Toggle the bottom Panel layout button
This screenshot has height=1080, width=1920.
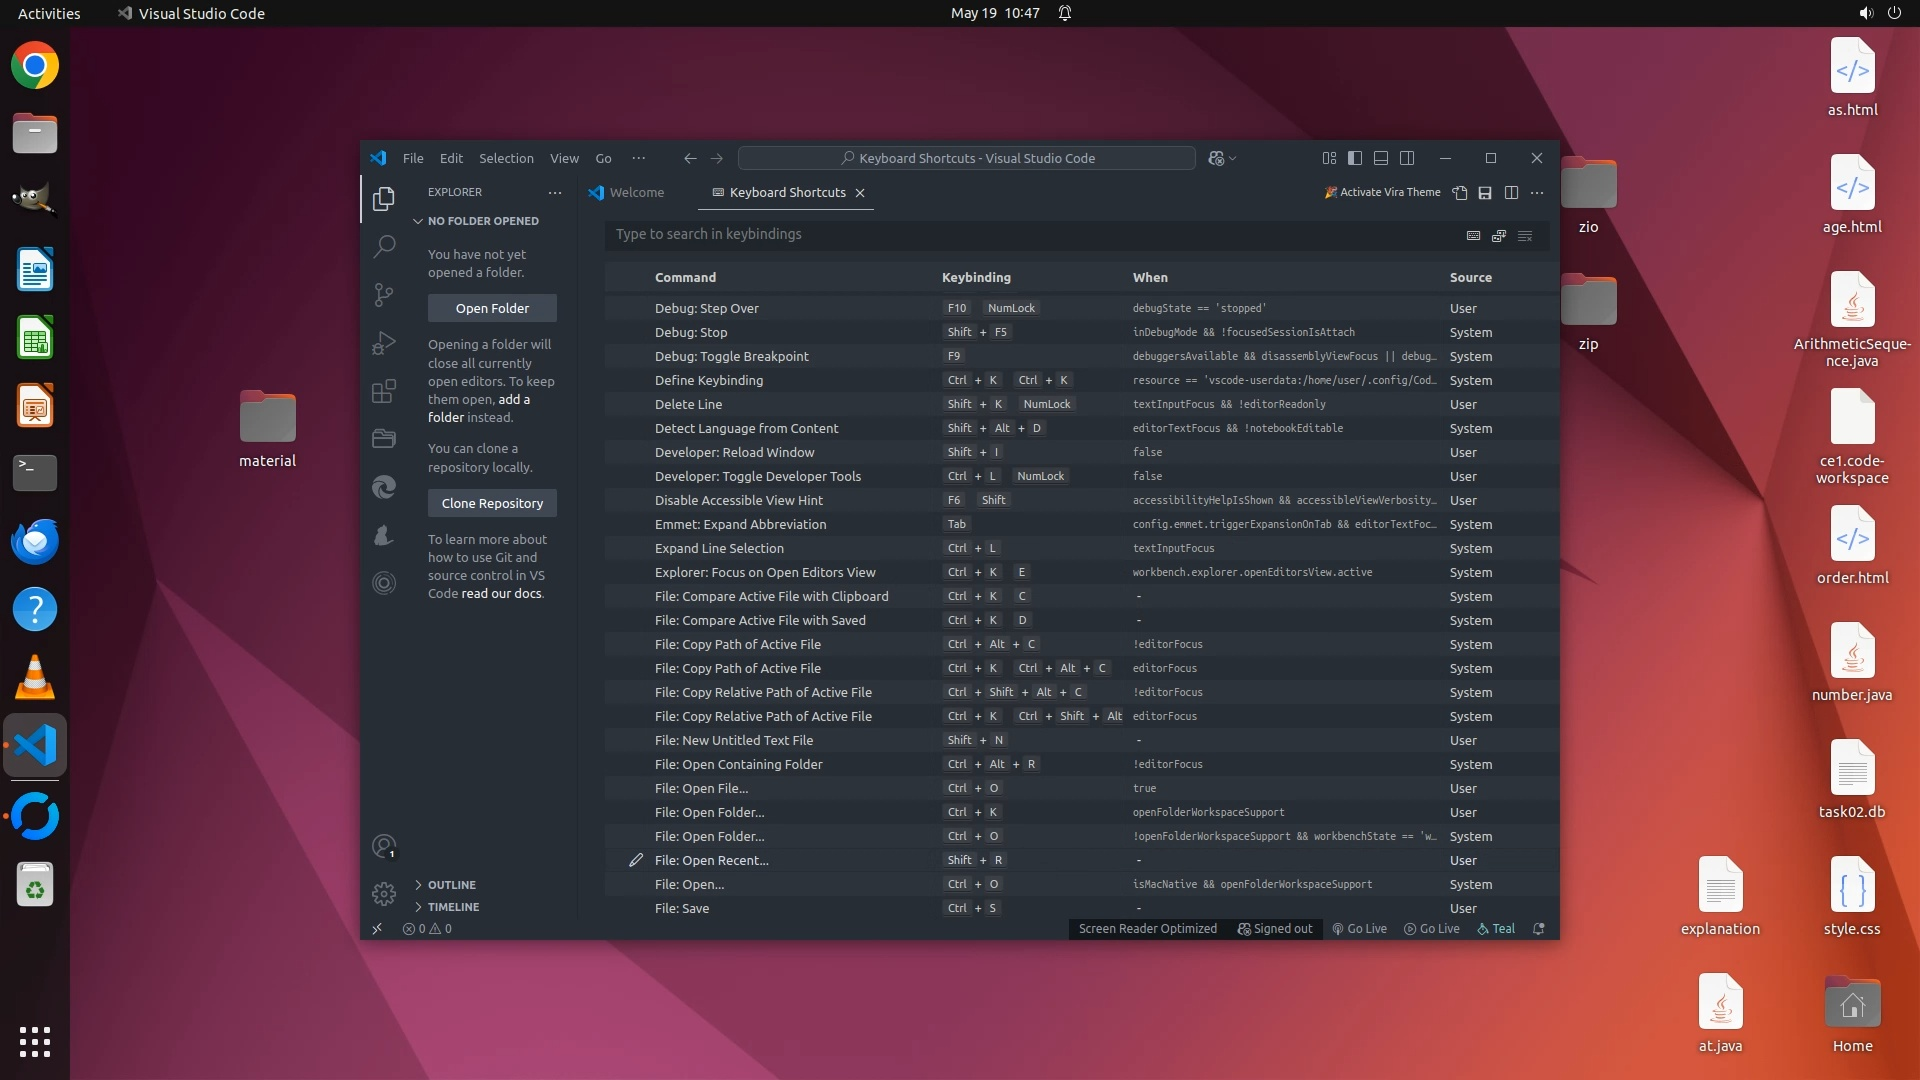click(1381, 158)
